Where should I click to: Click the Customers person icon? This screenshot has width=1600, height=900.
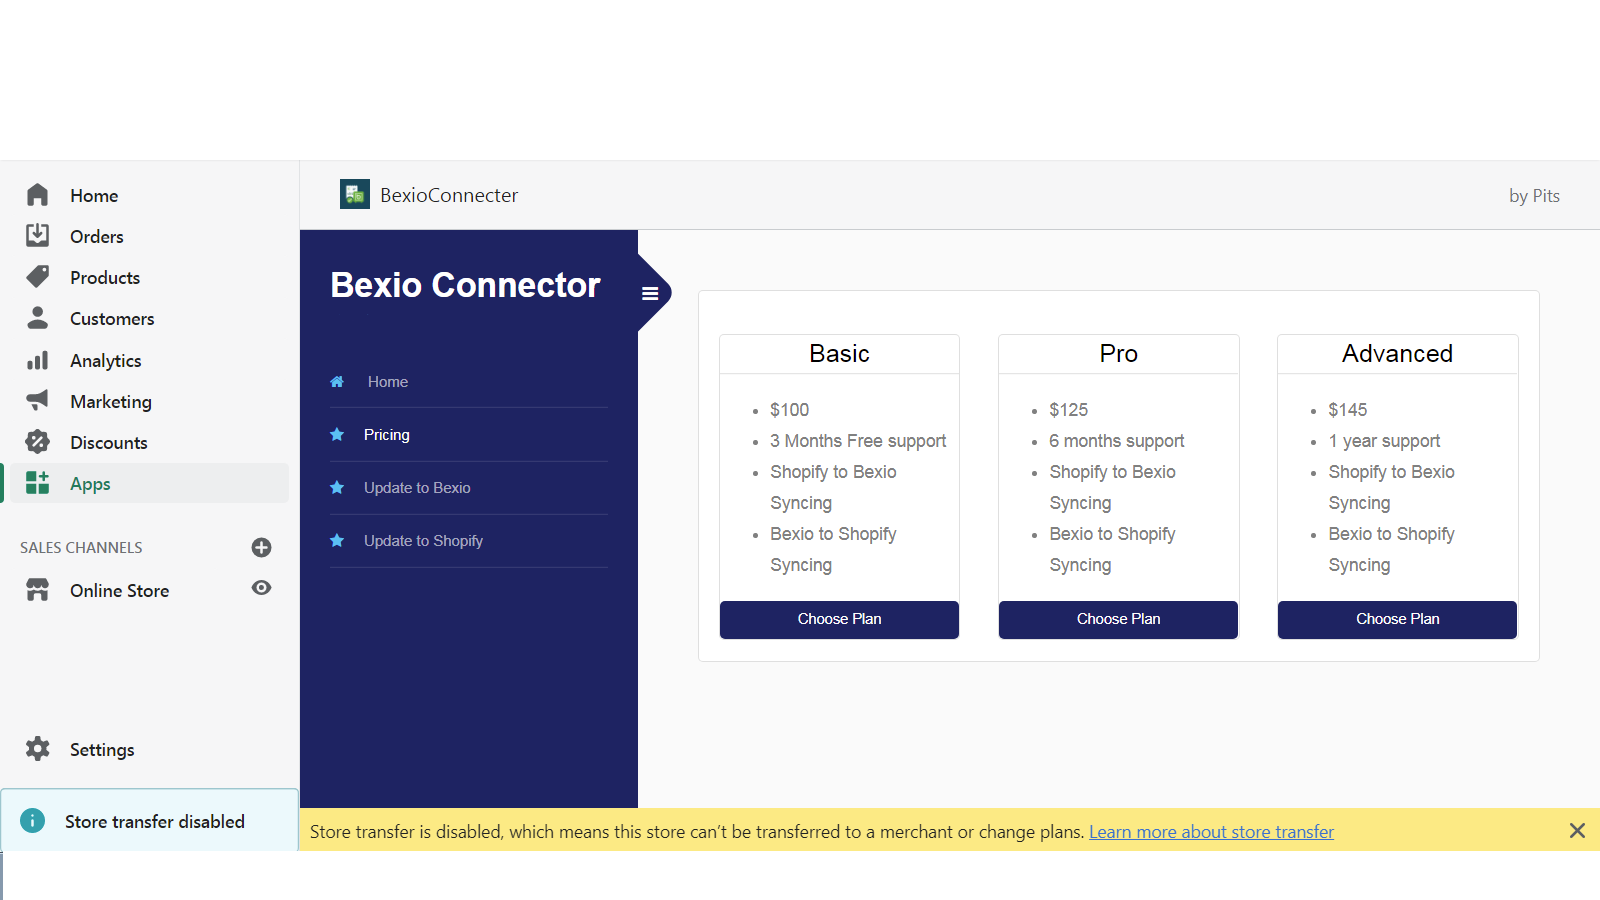37,318
